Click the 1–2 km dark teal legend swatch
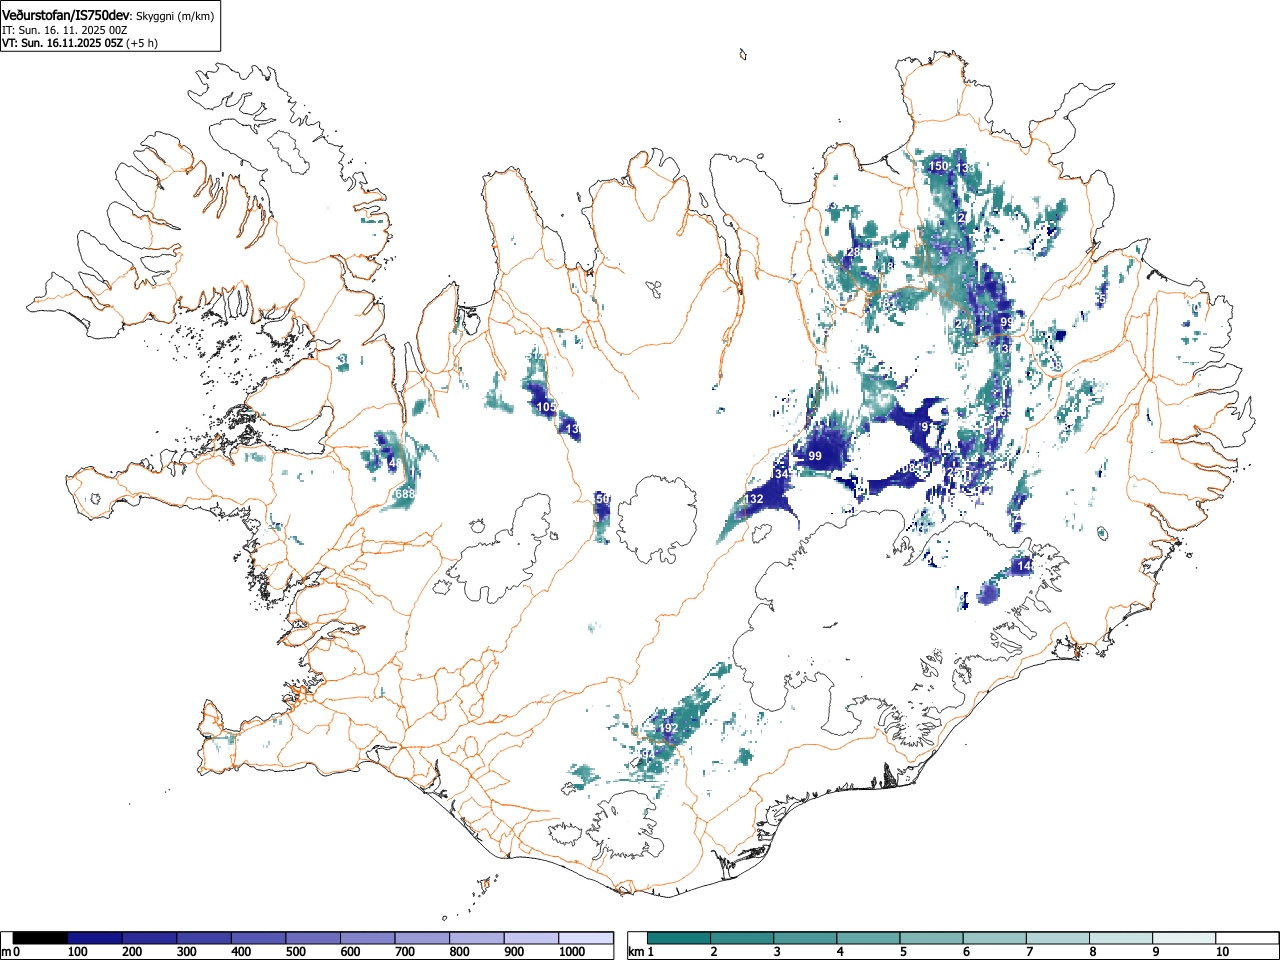 point(680,938)
